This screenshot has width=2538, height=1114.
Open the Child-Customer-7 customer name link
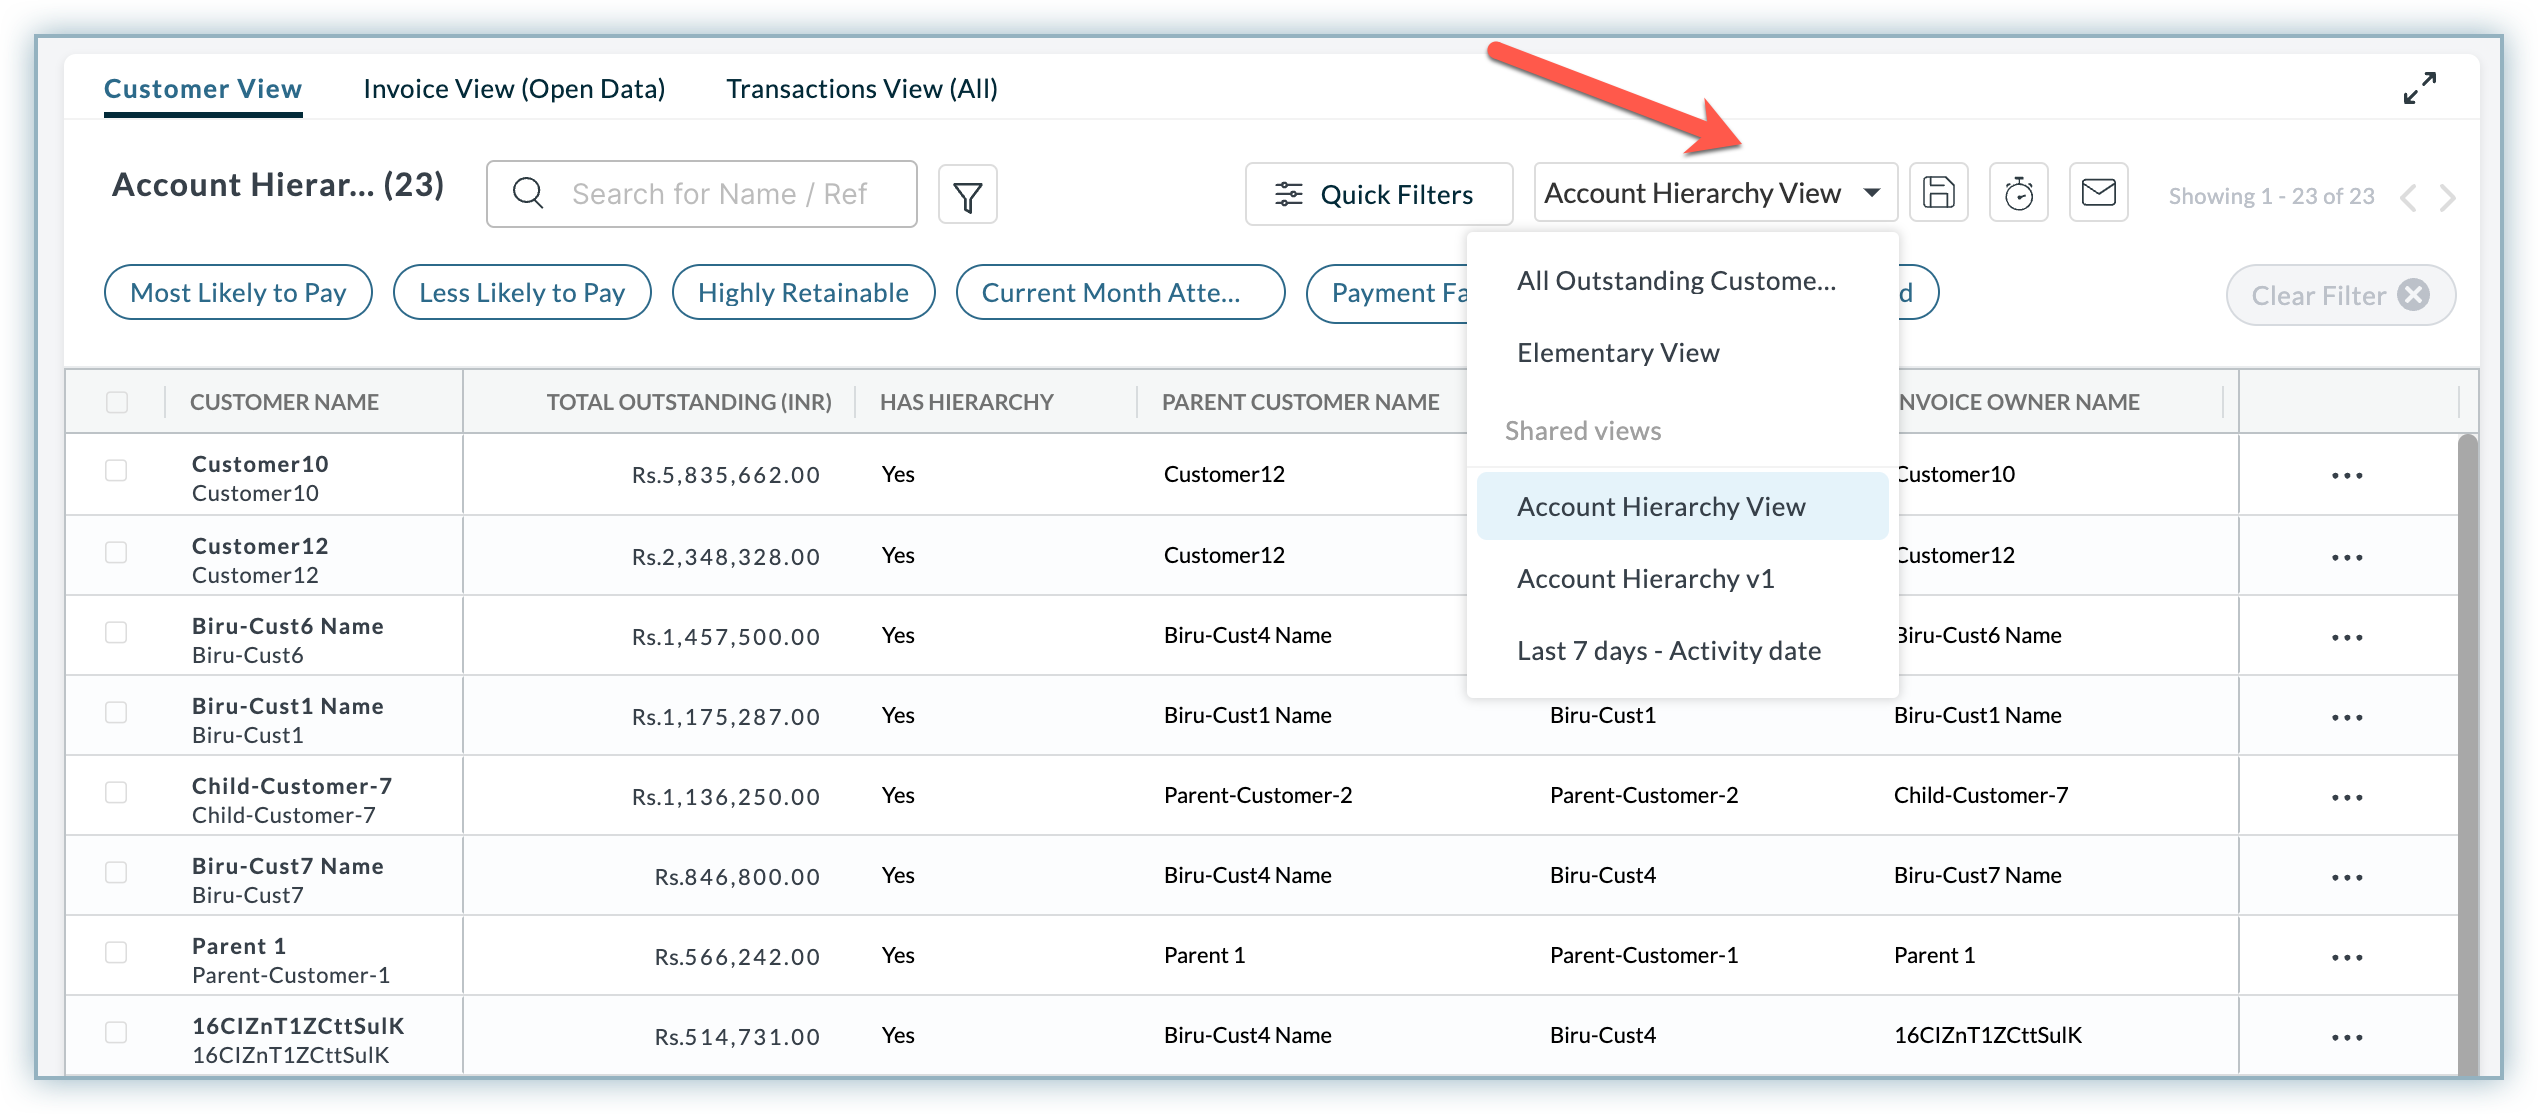[x=292, y=786]
